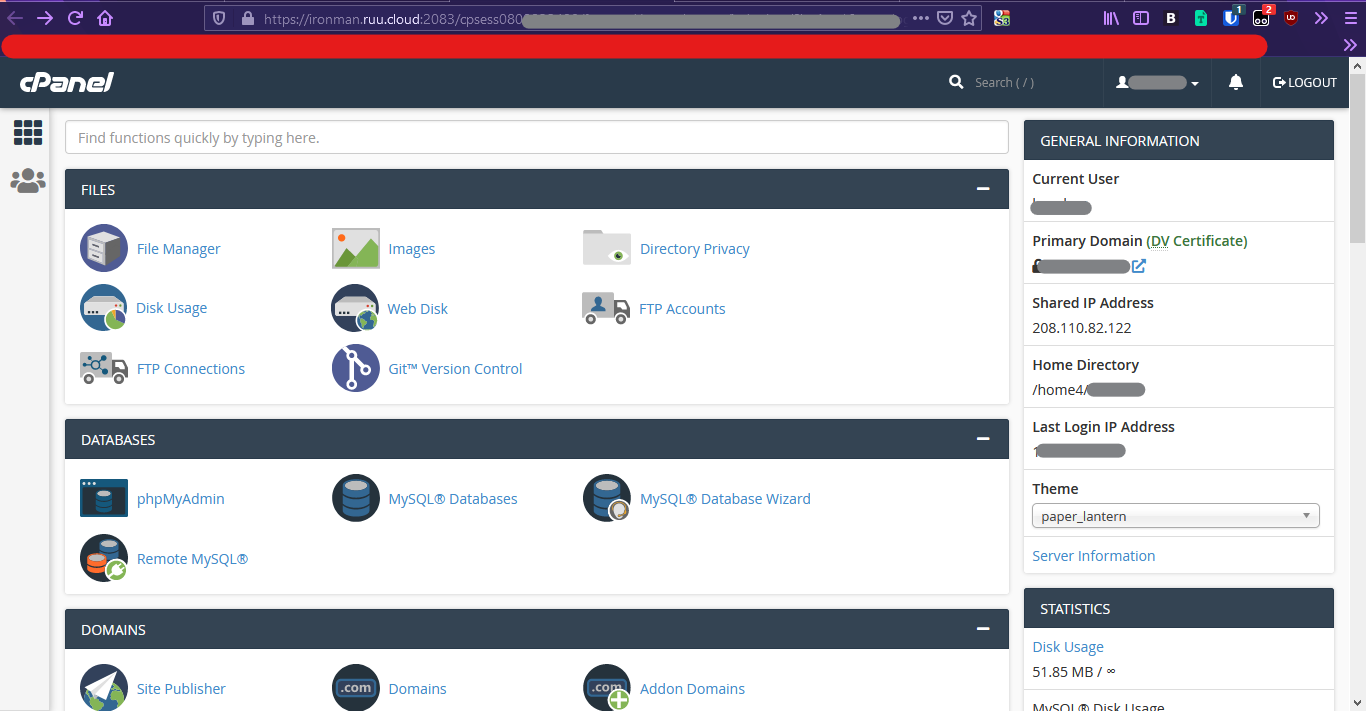Screen dimensions: 1366x711
Task: Show the Firefox library
Action: point(1112,18)
